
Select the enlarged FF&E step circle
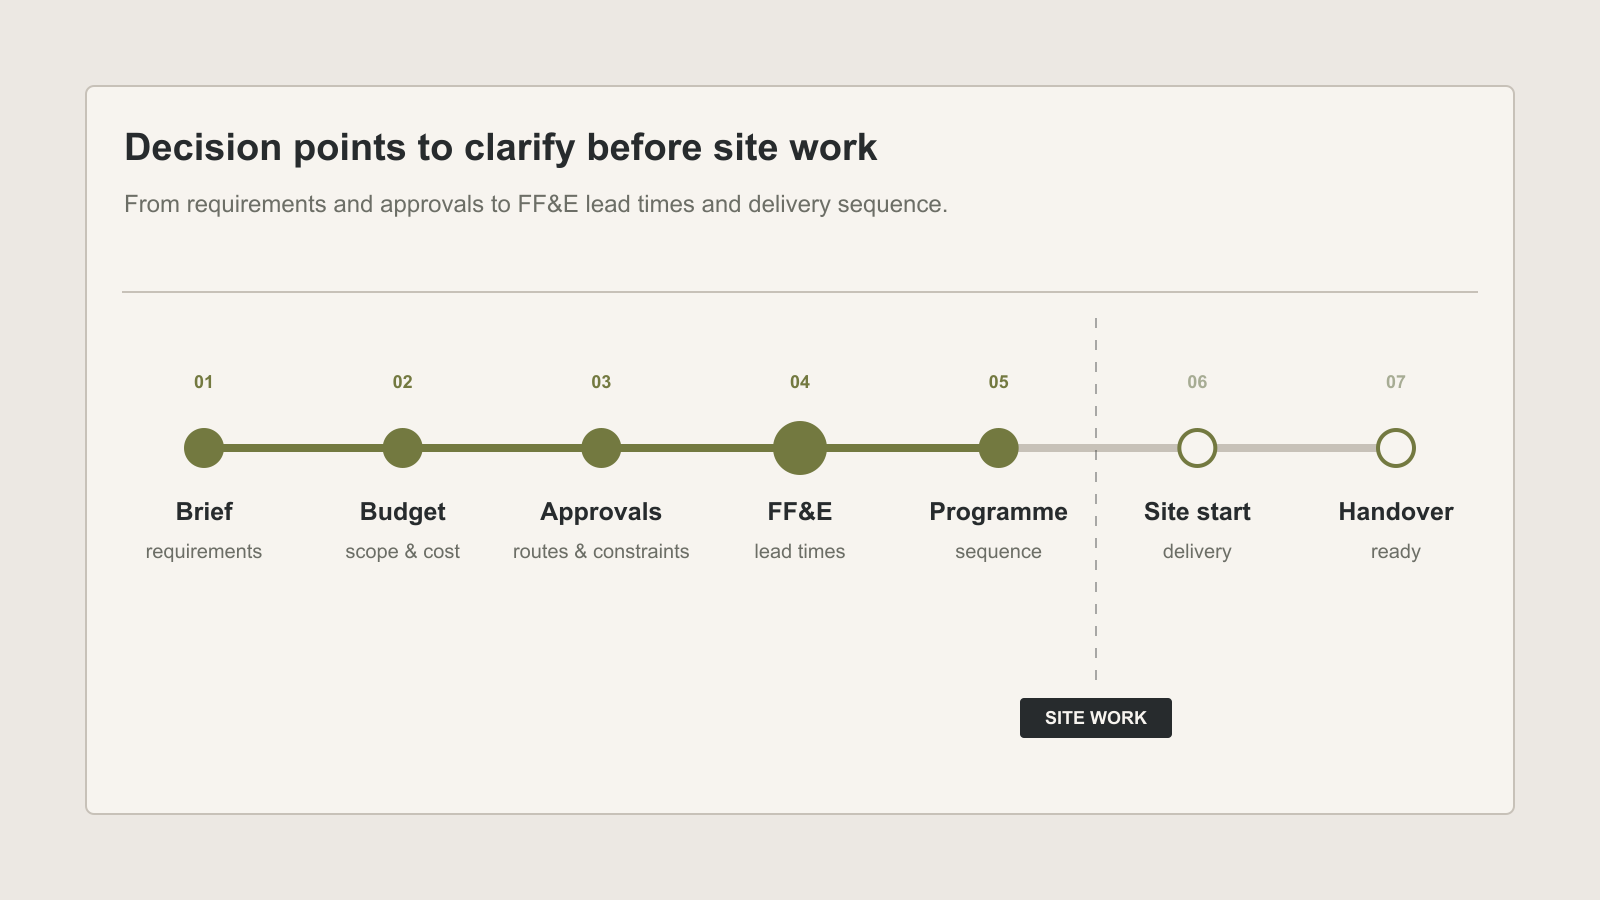pyautogui.click(x=800, y=448)
